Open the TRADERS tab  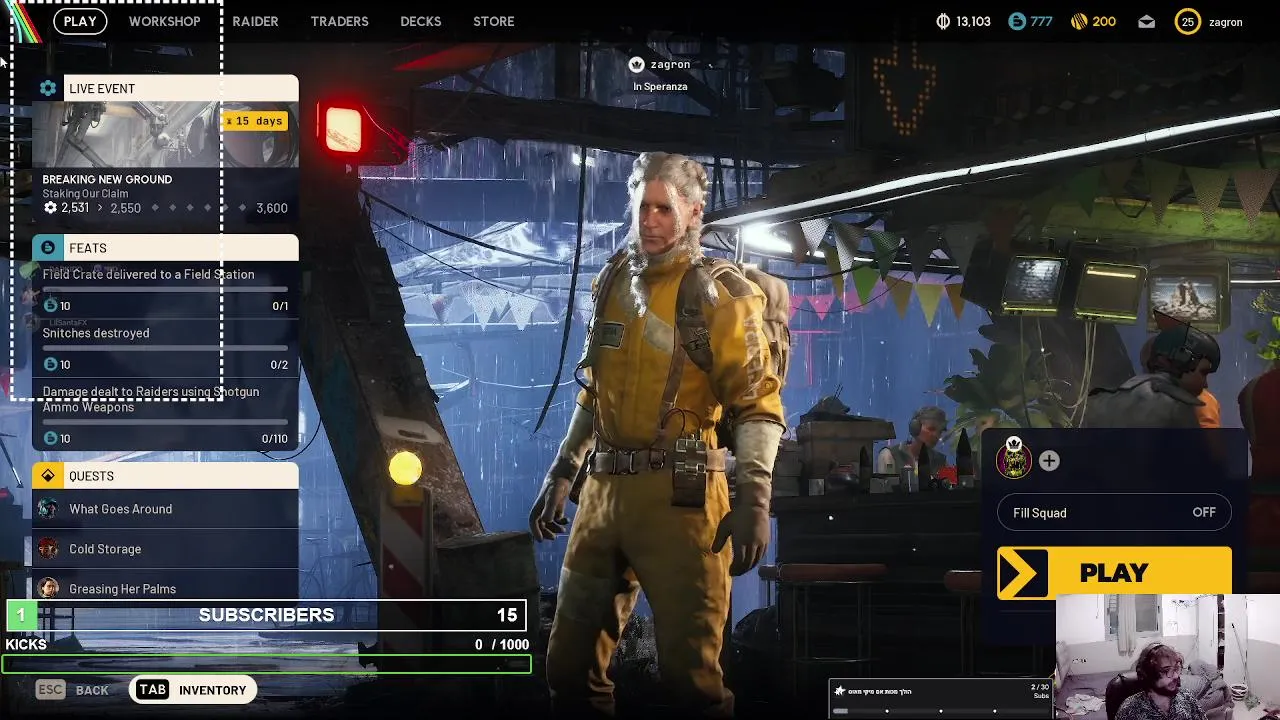pos(339,21)
